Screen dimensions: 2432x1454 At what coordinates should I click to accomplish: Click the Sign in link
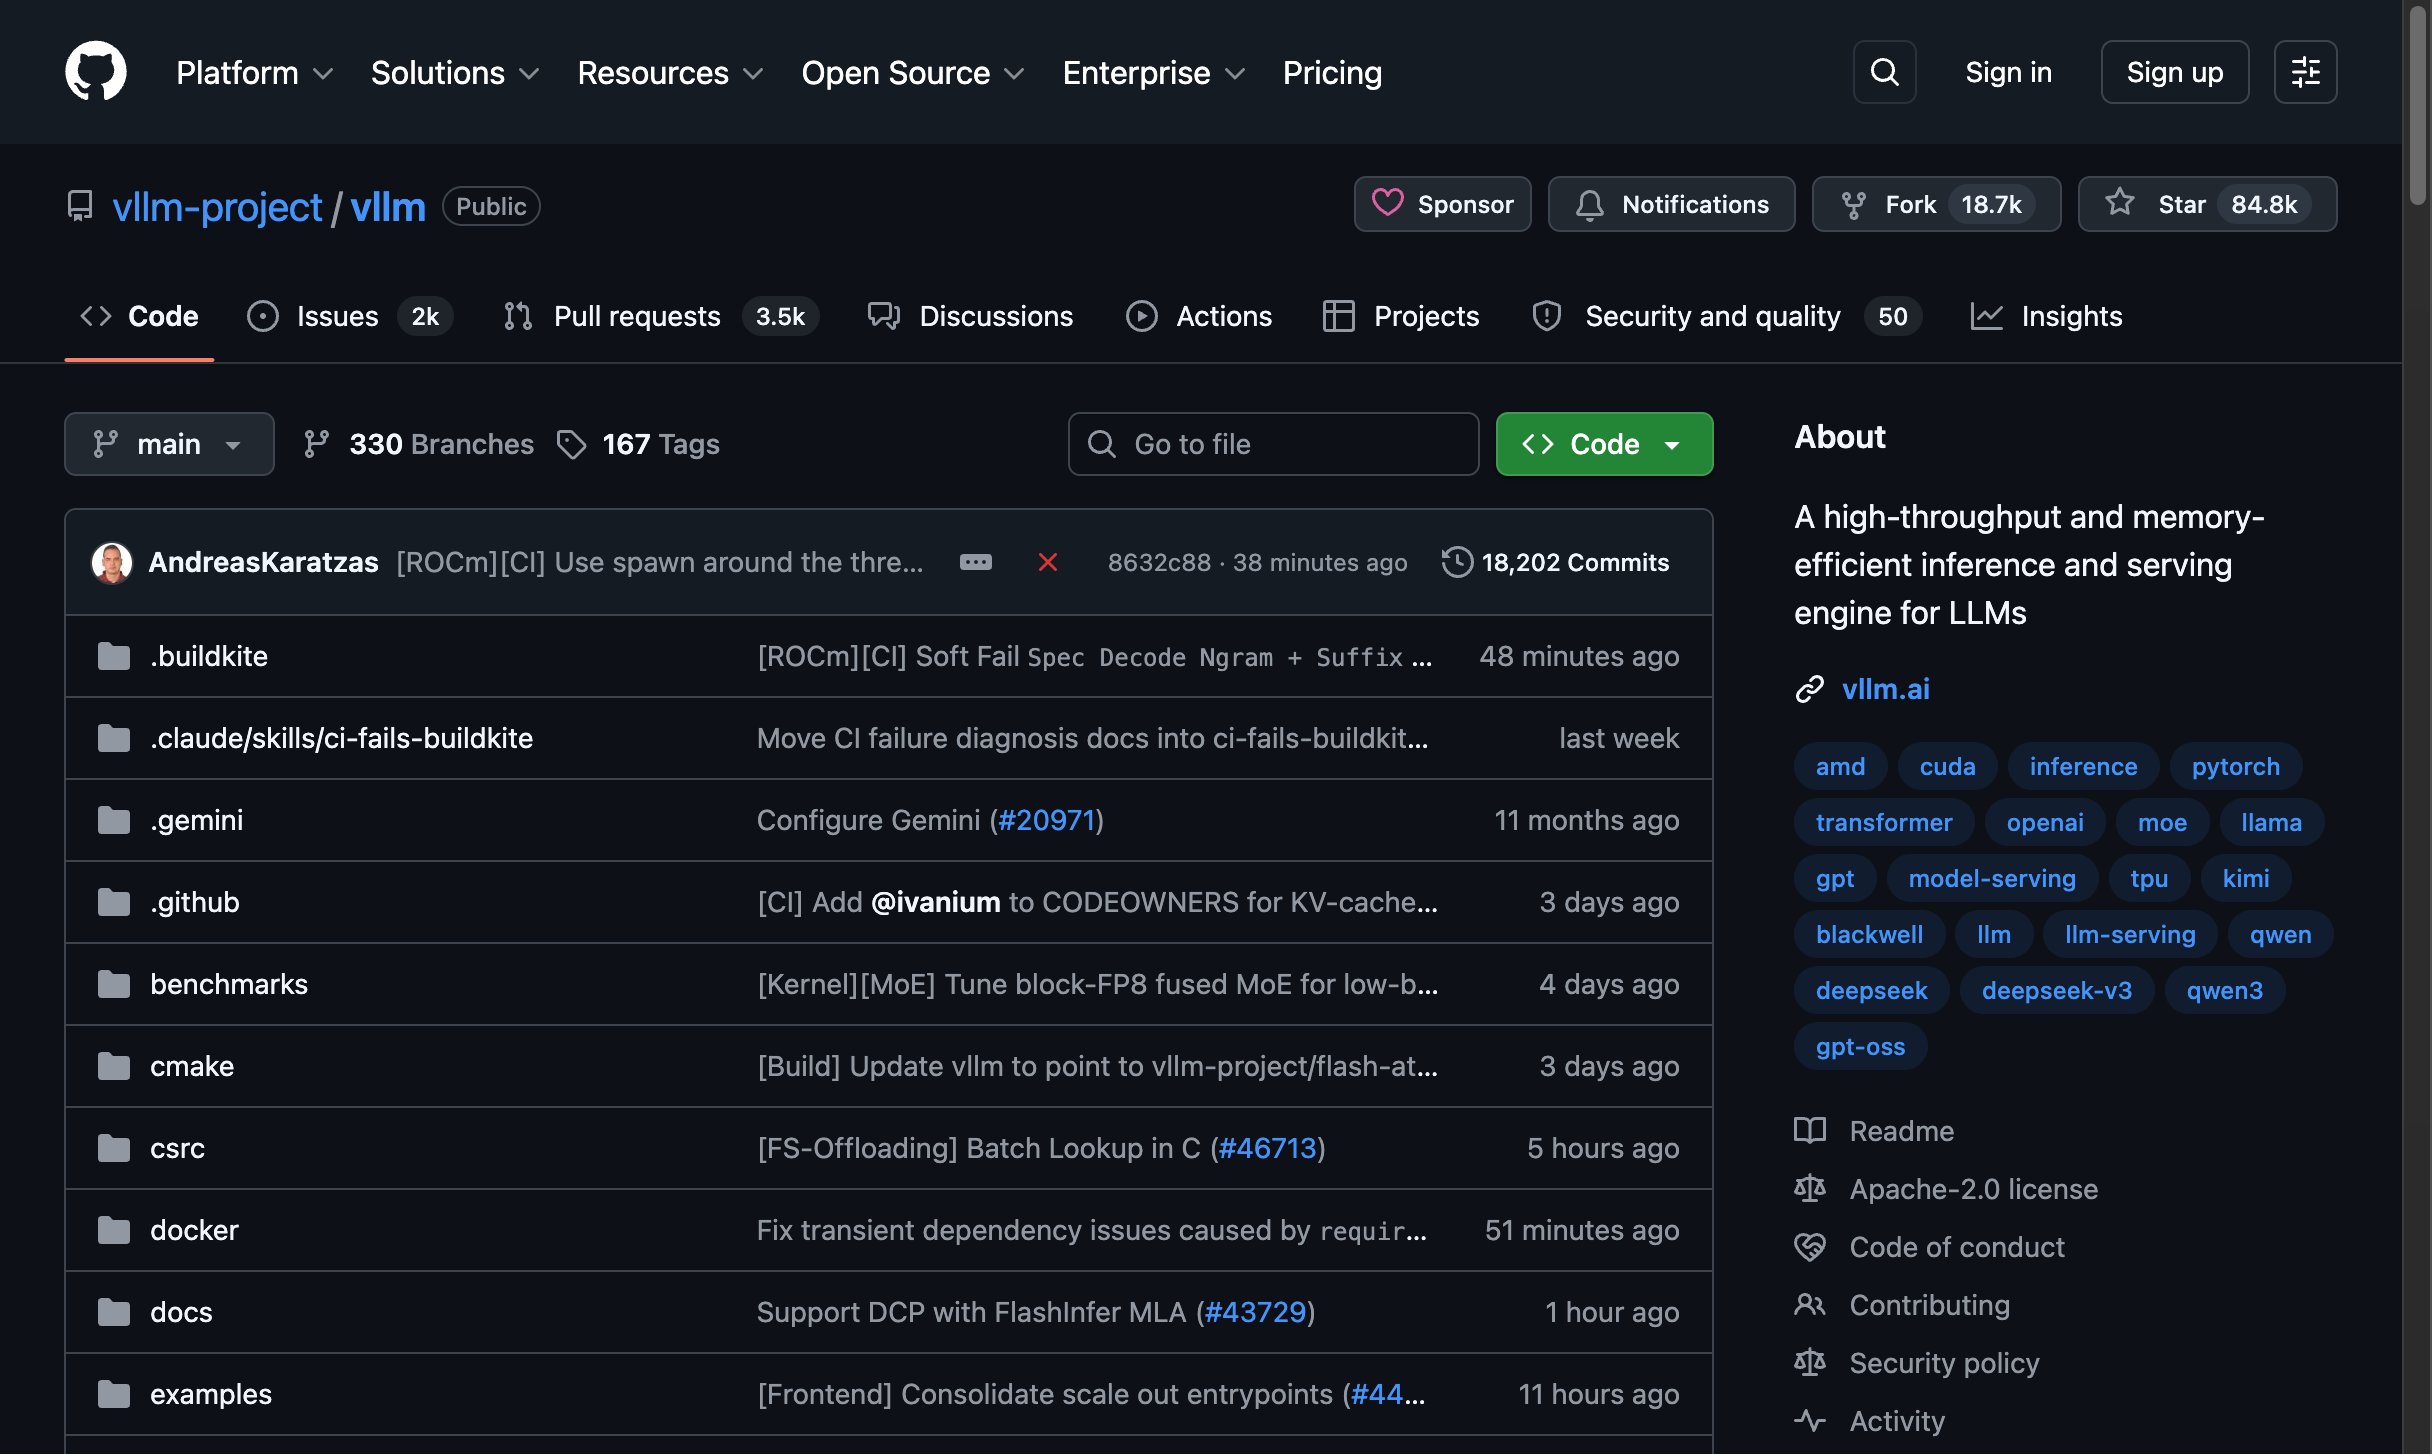(2008, 72)
